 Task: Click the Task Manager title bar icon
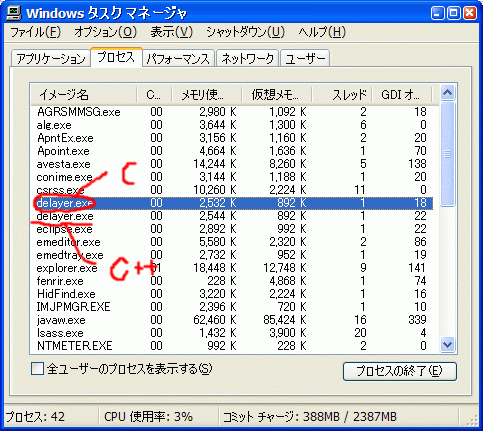tap(14, 13)
